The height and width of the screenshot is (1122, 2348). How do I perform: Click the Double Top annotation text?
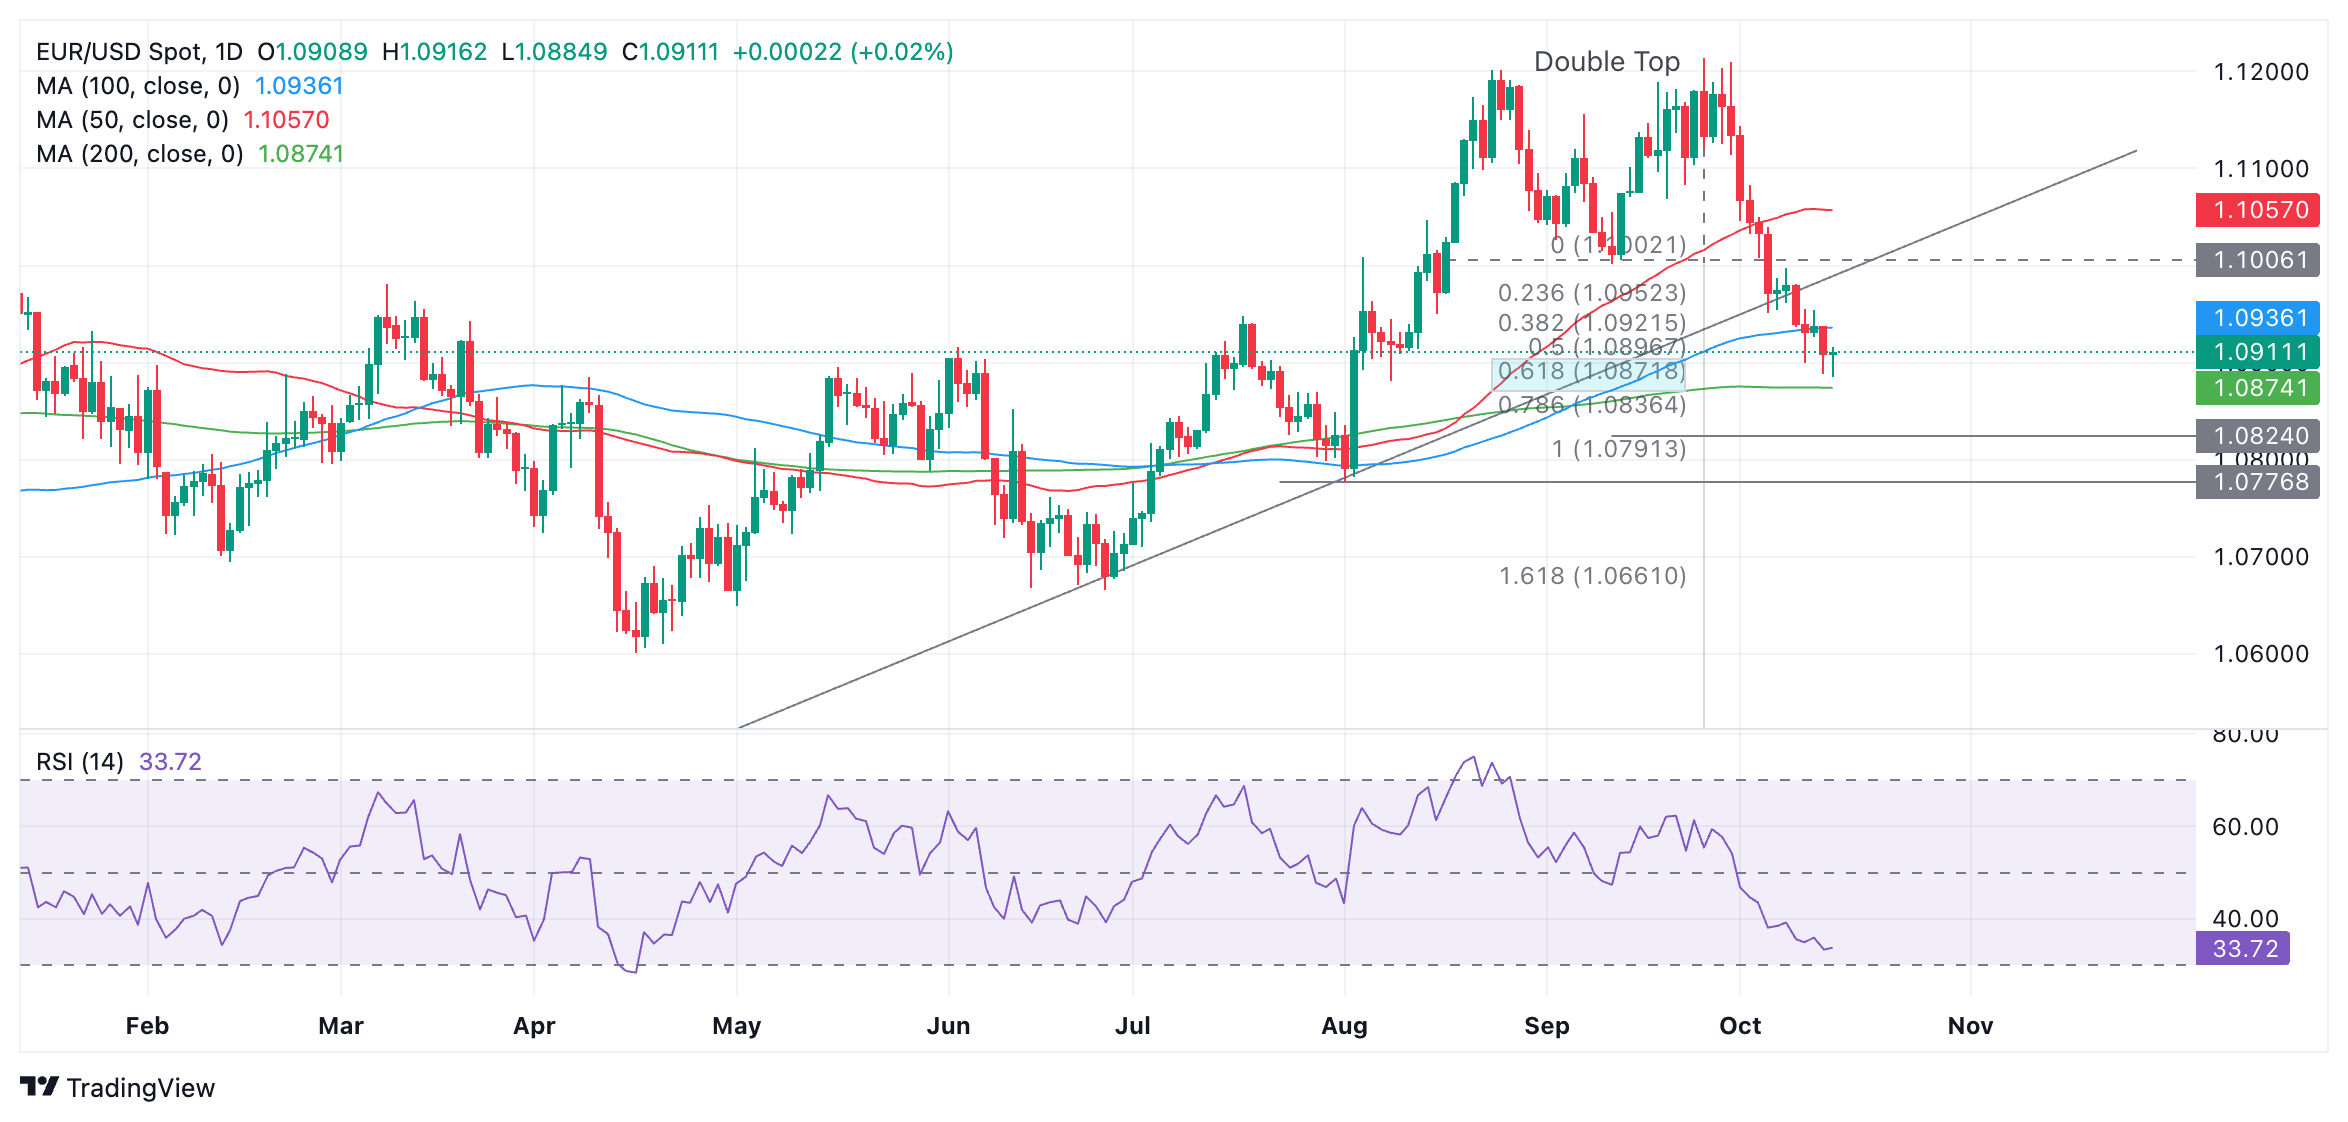pos(1606,62)
